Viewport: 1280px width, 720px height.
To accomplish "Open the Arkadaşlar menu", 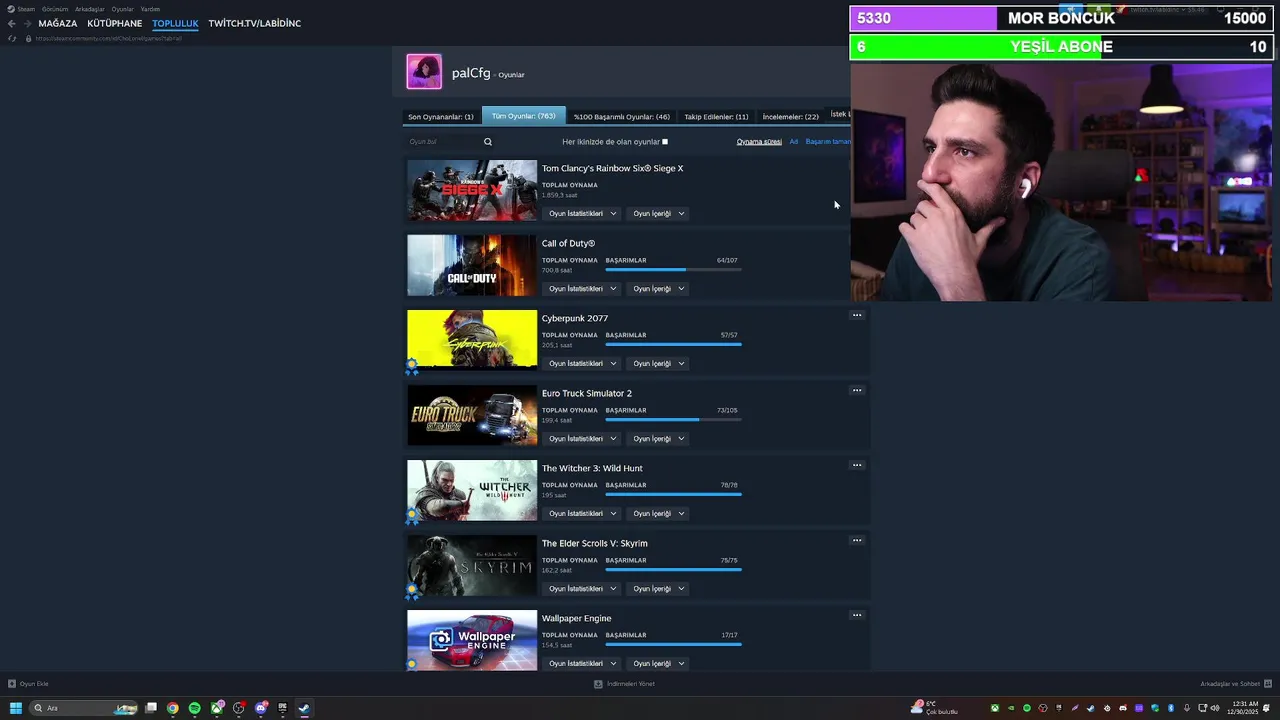I will [90, 9].
